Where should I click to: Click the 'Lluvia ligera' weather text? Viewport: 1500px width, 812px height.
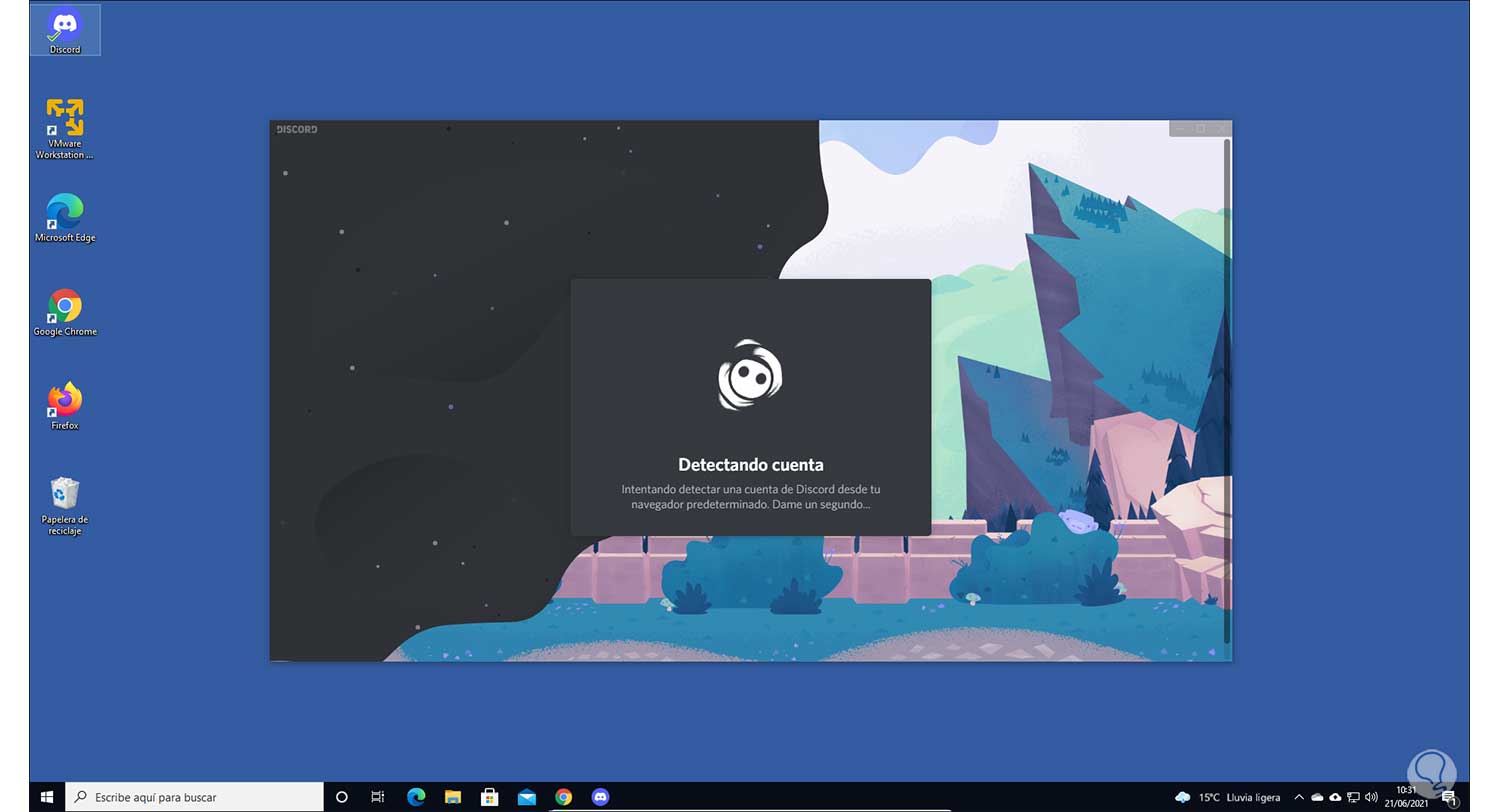click(x=1254, y=797)
